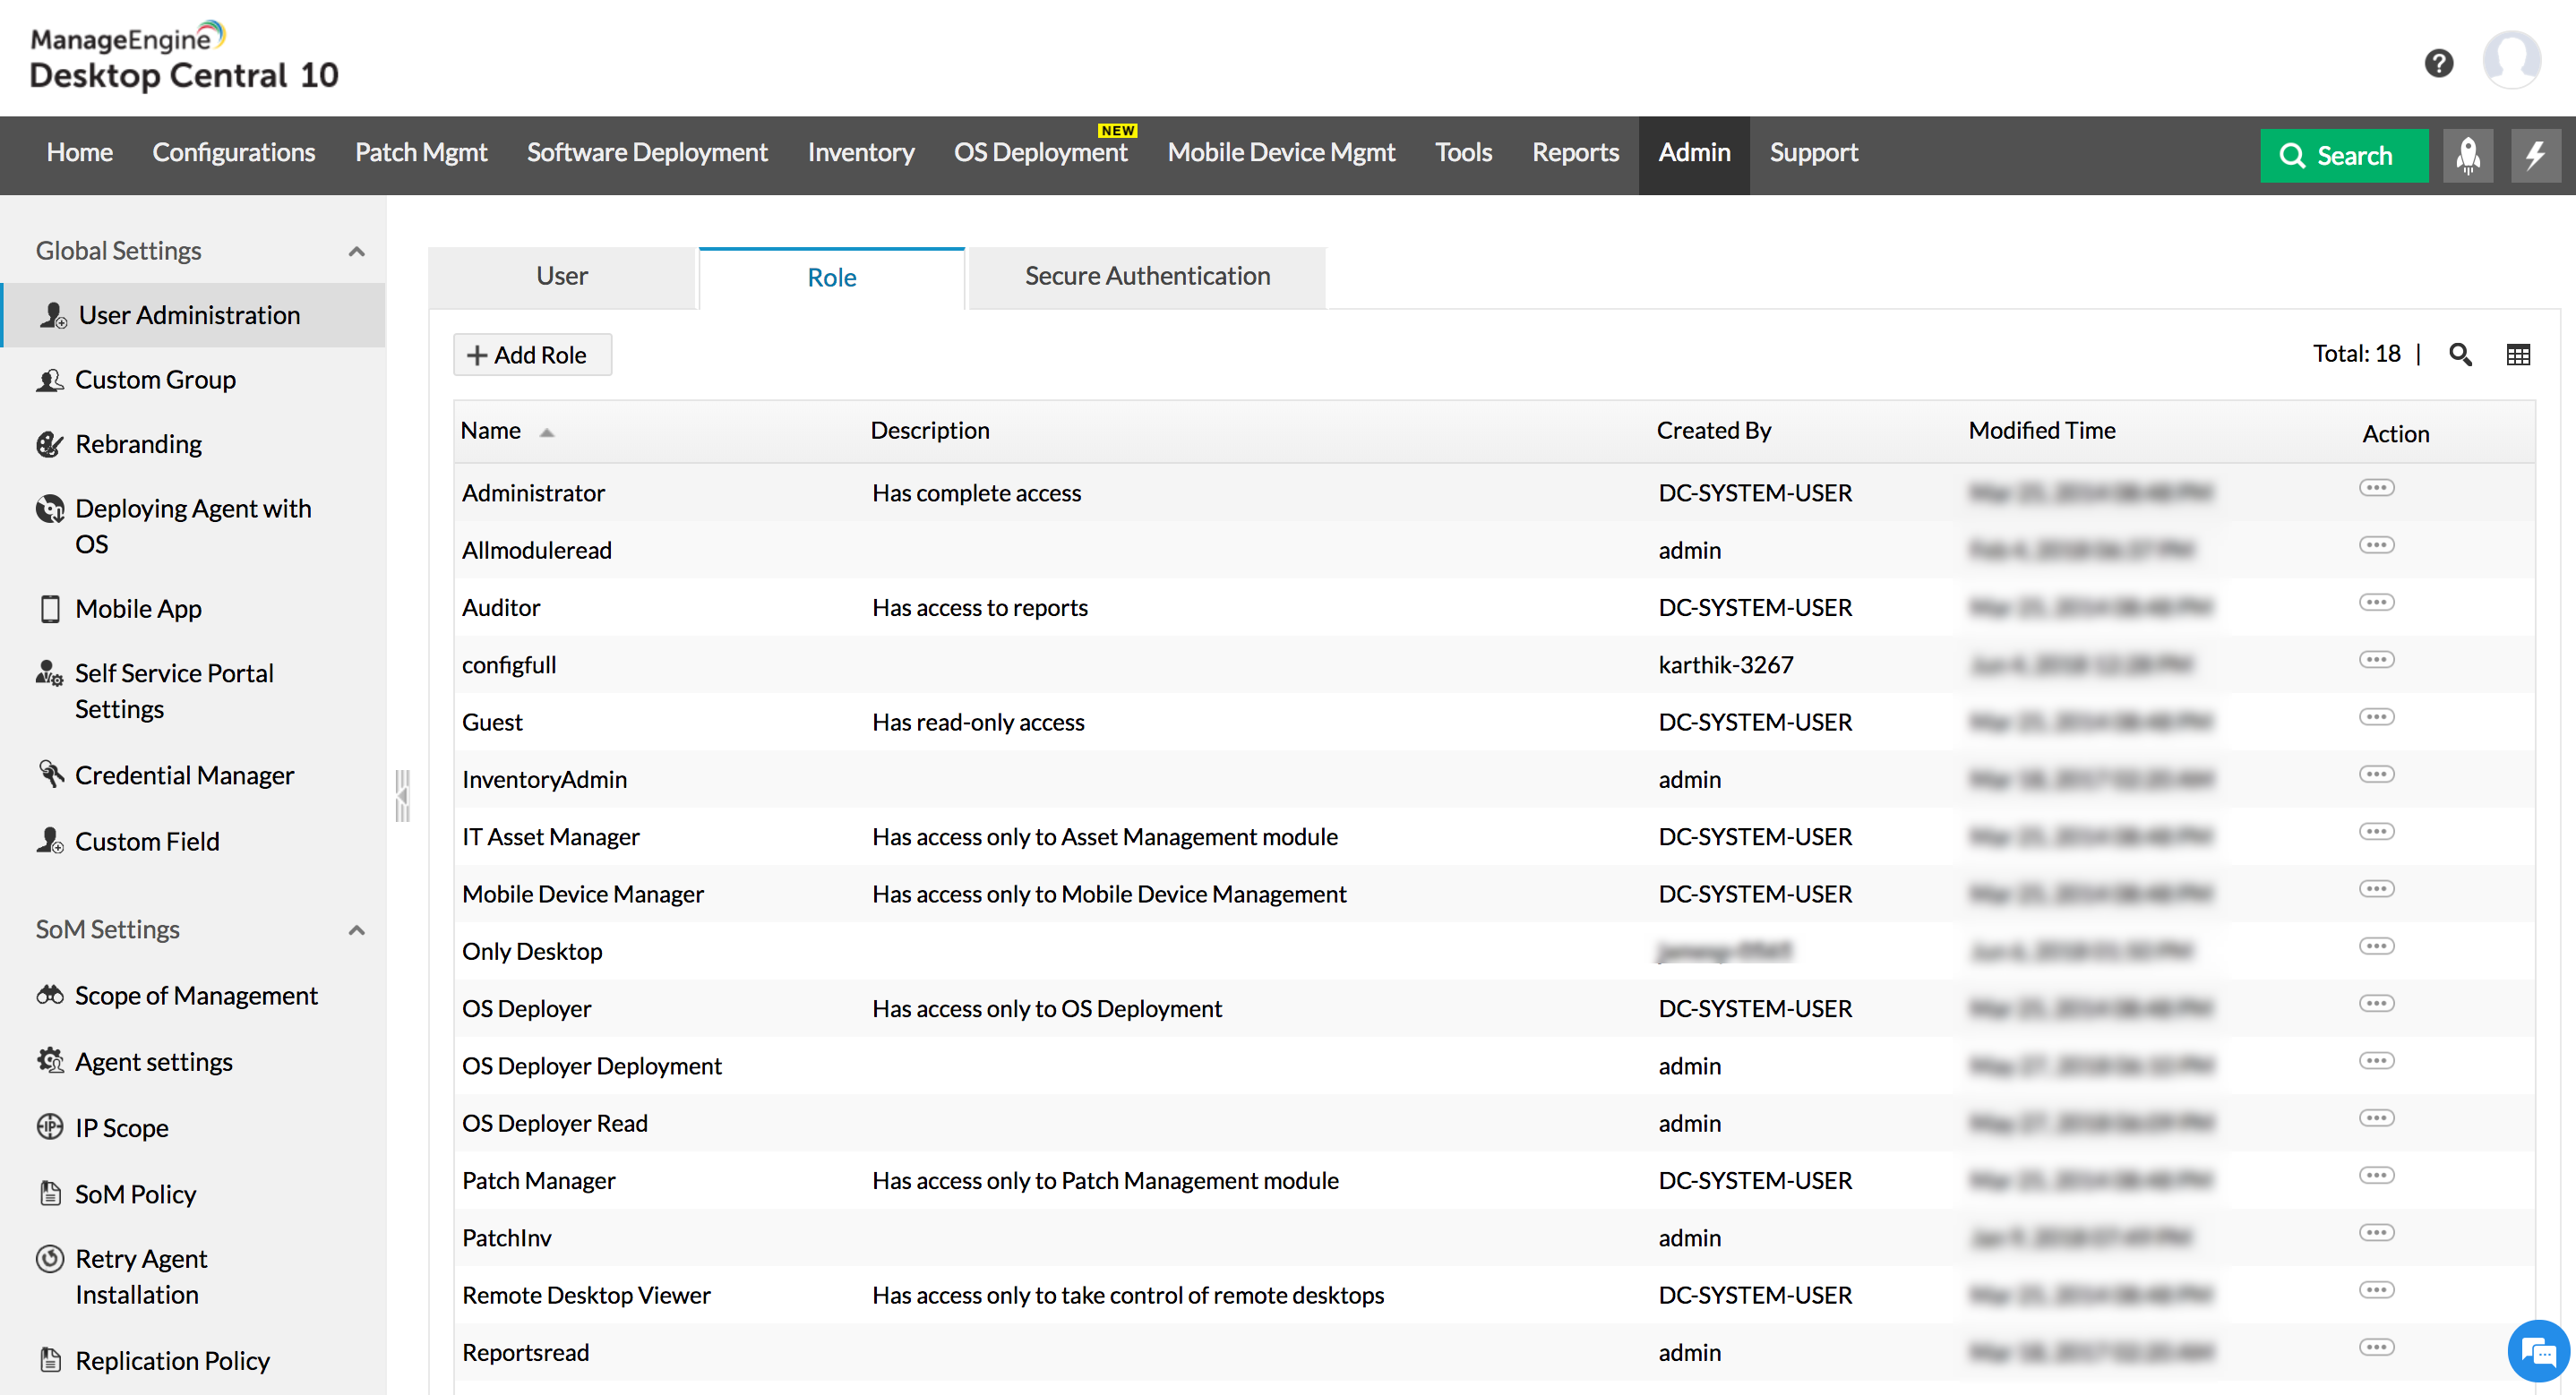Click the lightning bolt quick links icon
This screenshot has height=1395, width=2576.
pyautogui.click(x=2535, y=155)
